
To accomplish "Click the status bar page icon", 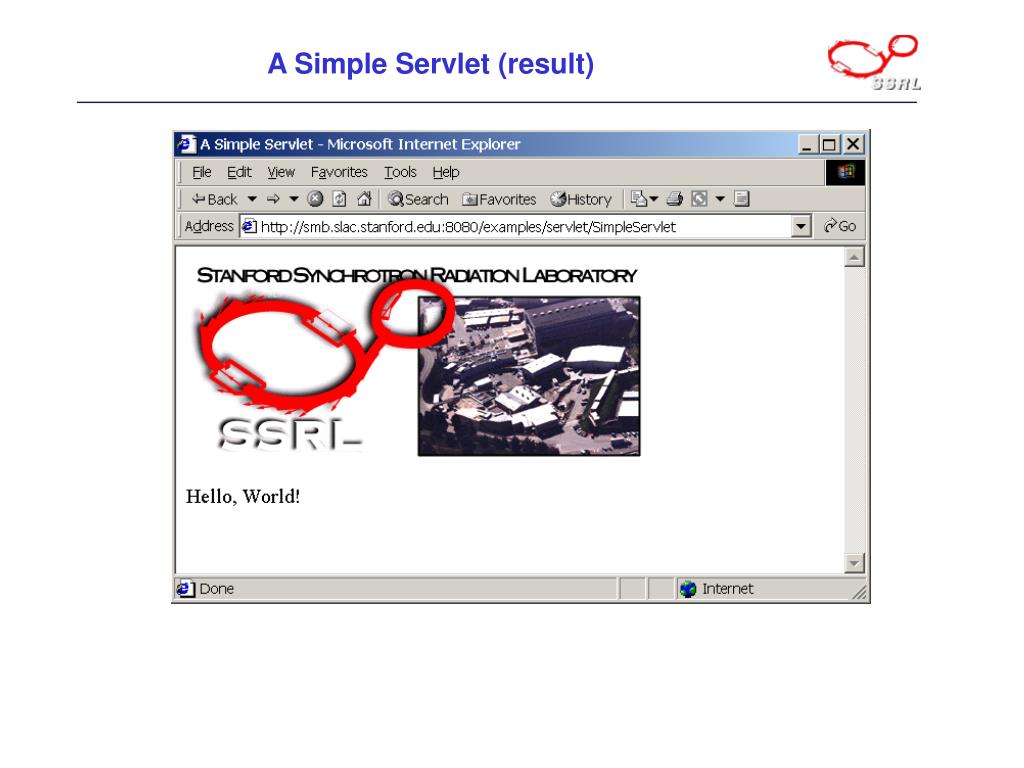I will (x=185, y=588).
